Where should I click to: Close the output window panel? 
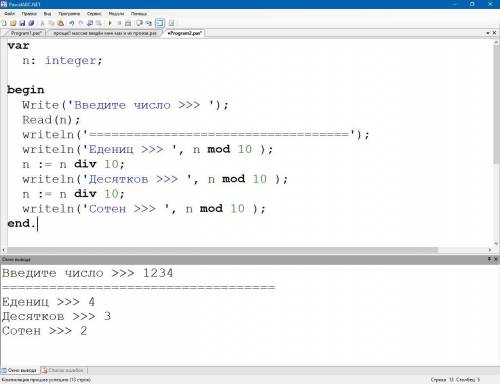pyautogui.click(x=496, y=259)
